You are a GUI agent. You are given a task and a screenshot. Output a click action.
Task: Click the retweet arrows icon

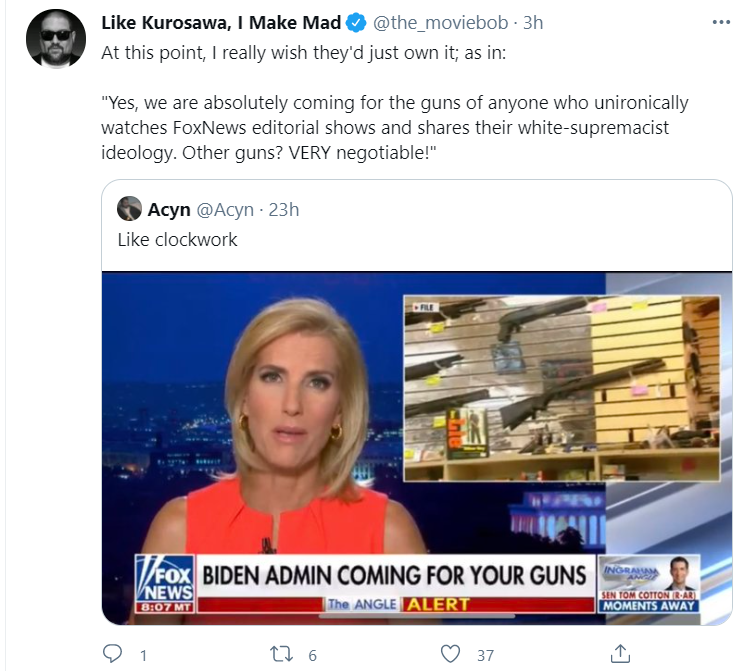281,654
